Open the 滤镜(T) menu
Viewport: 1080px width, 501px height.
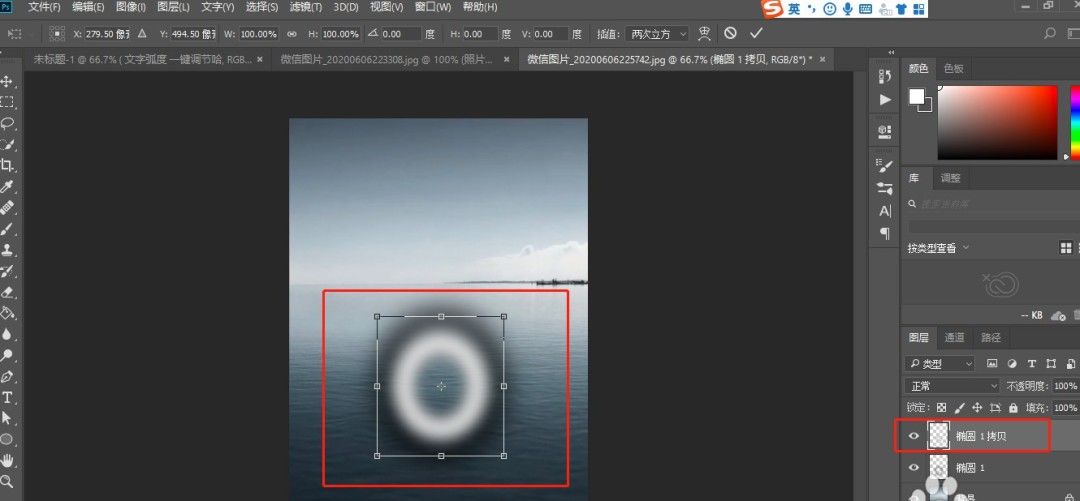[x=305, y=7]
